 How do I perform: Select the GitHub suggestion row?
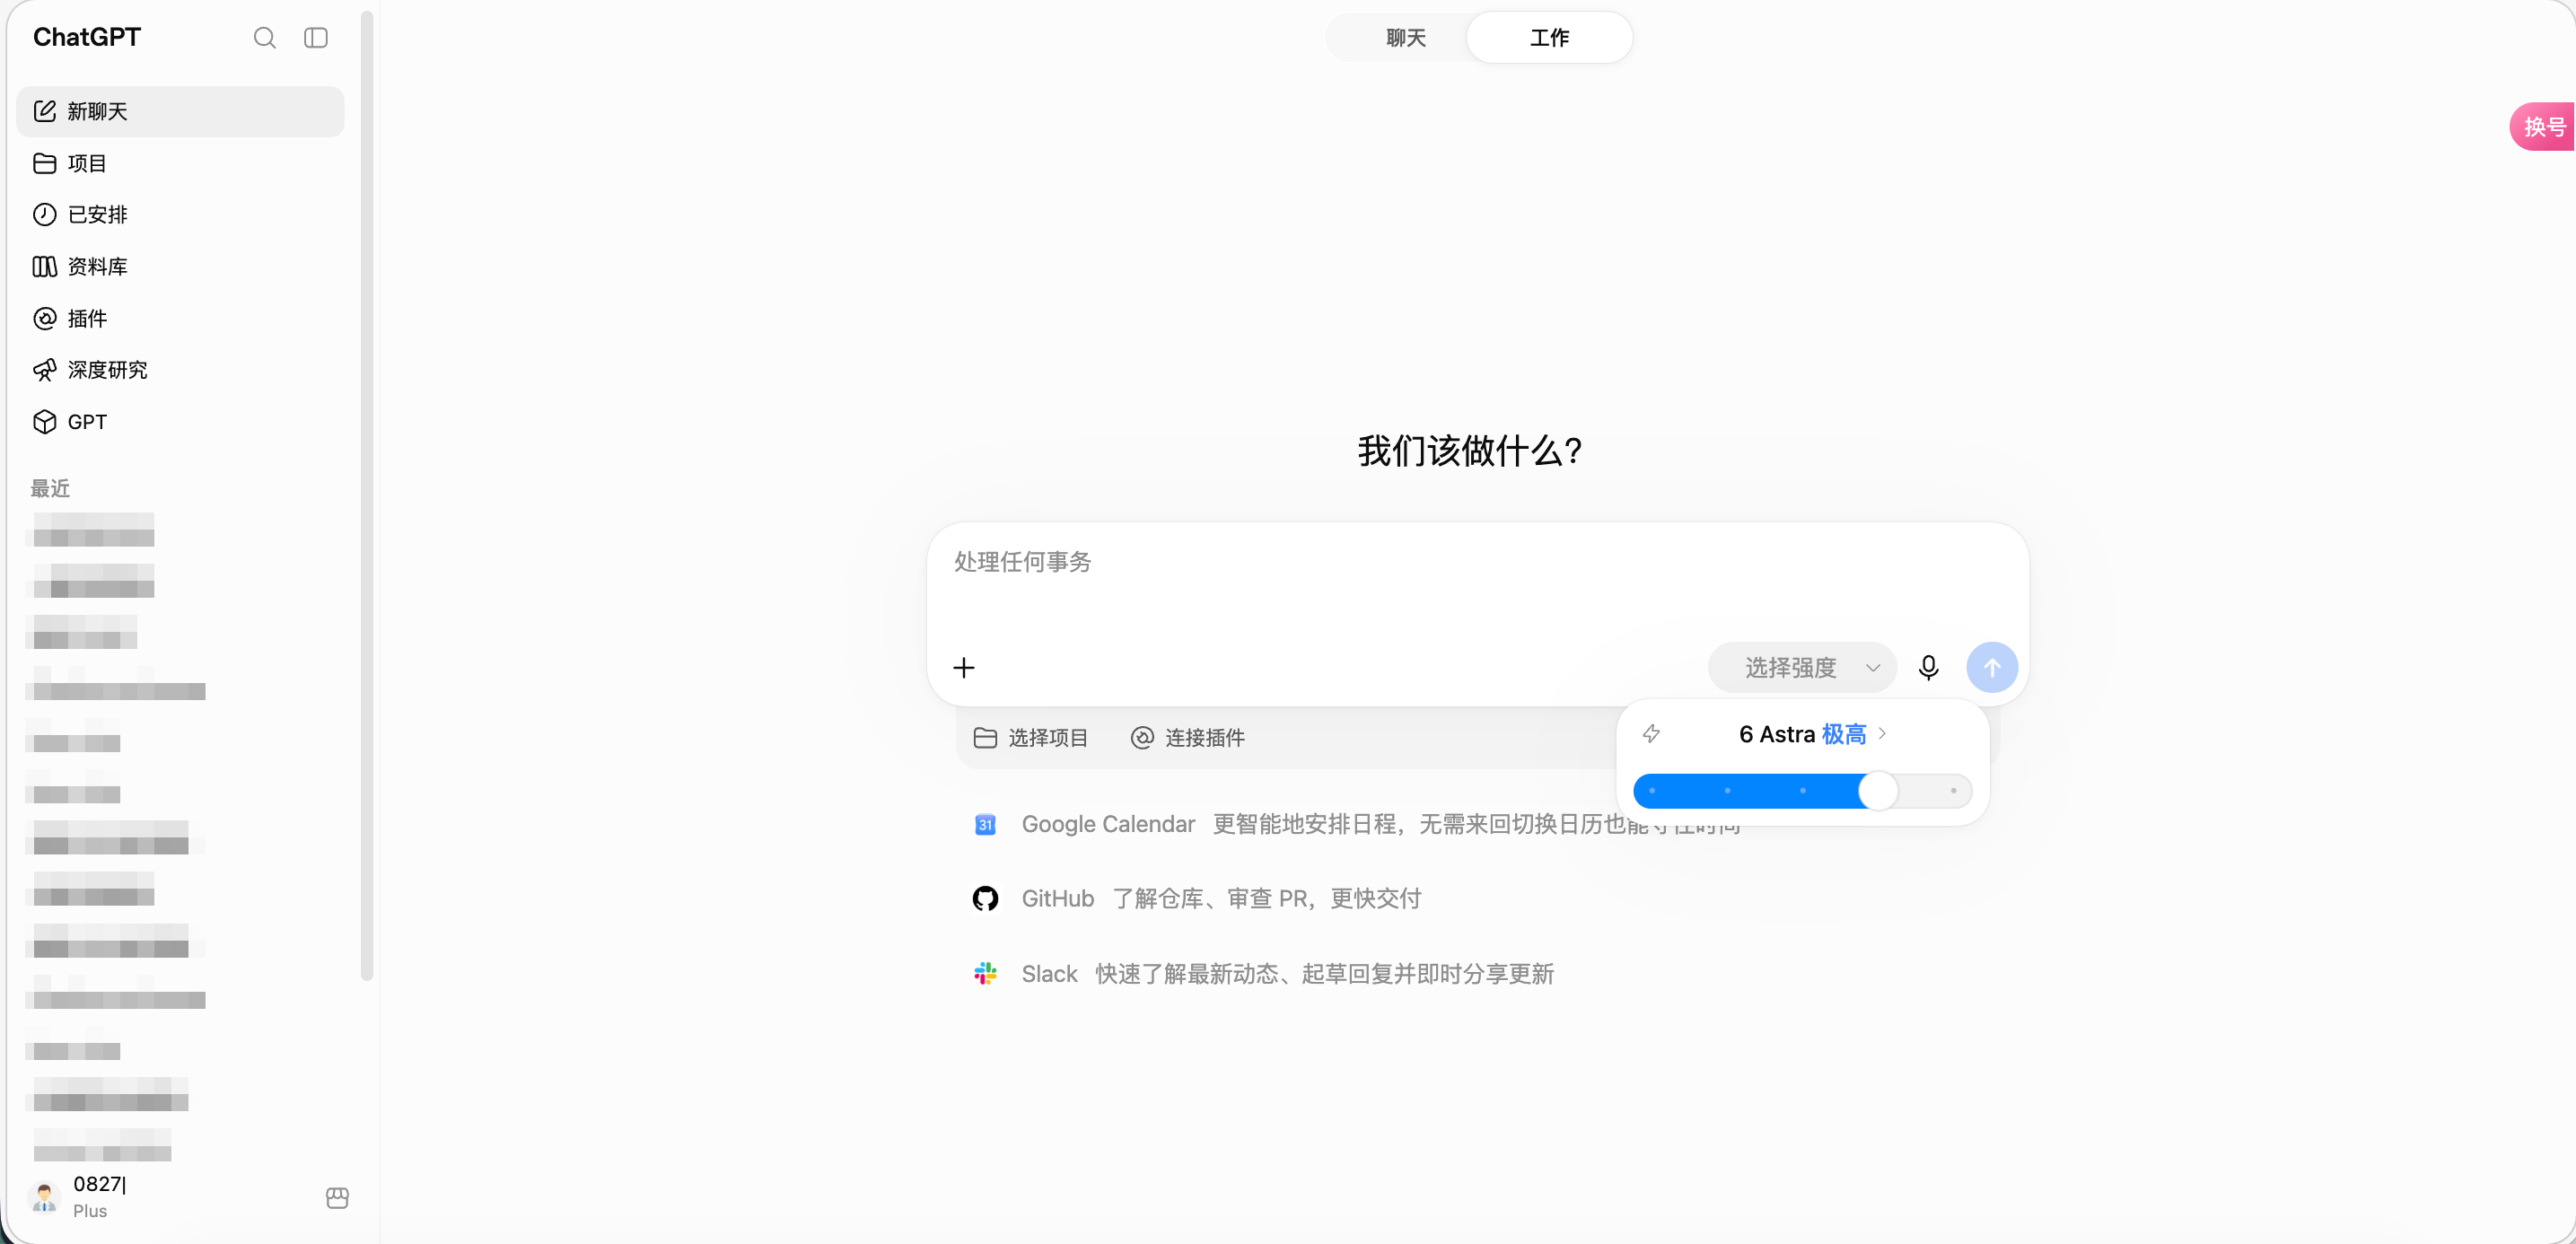click(1196, 899)
